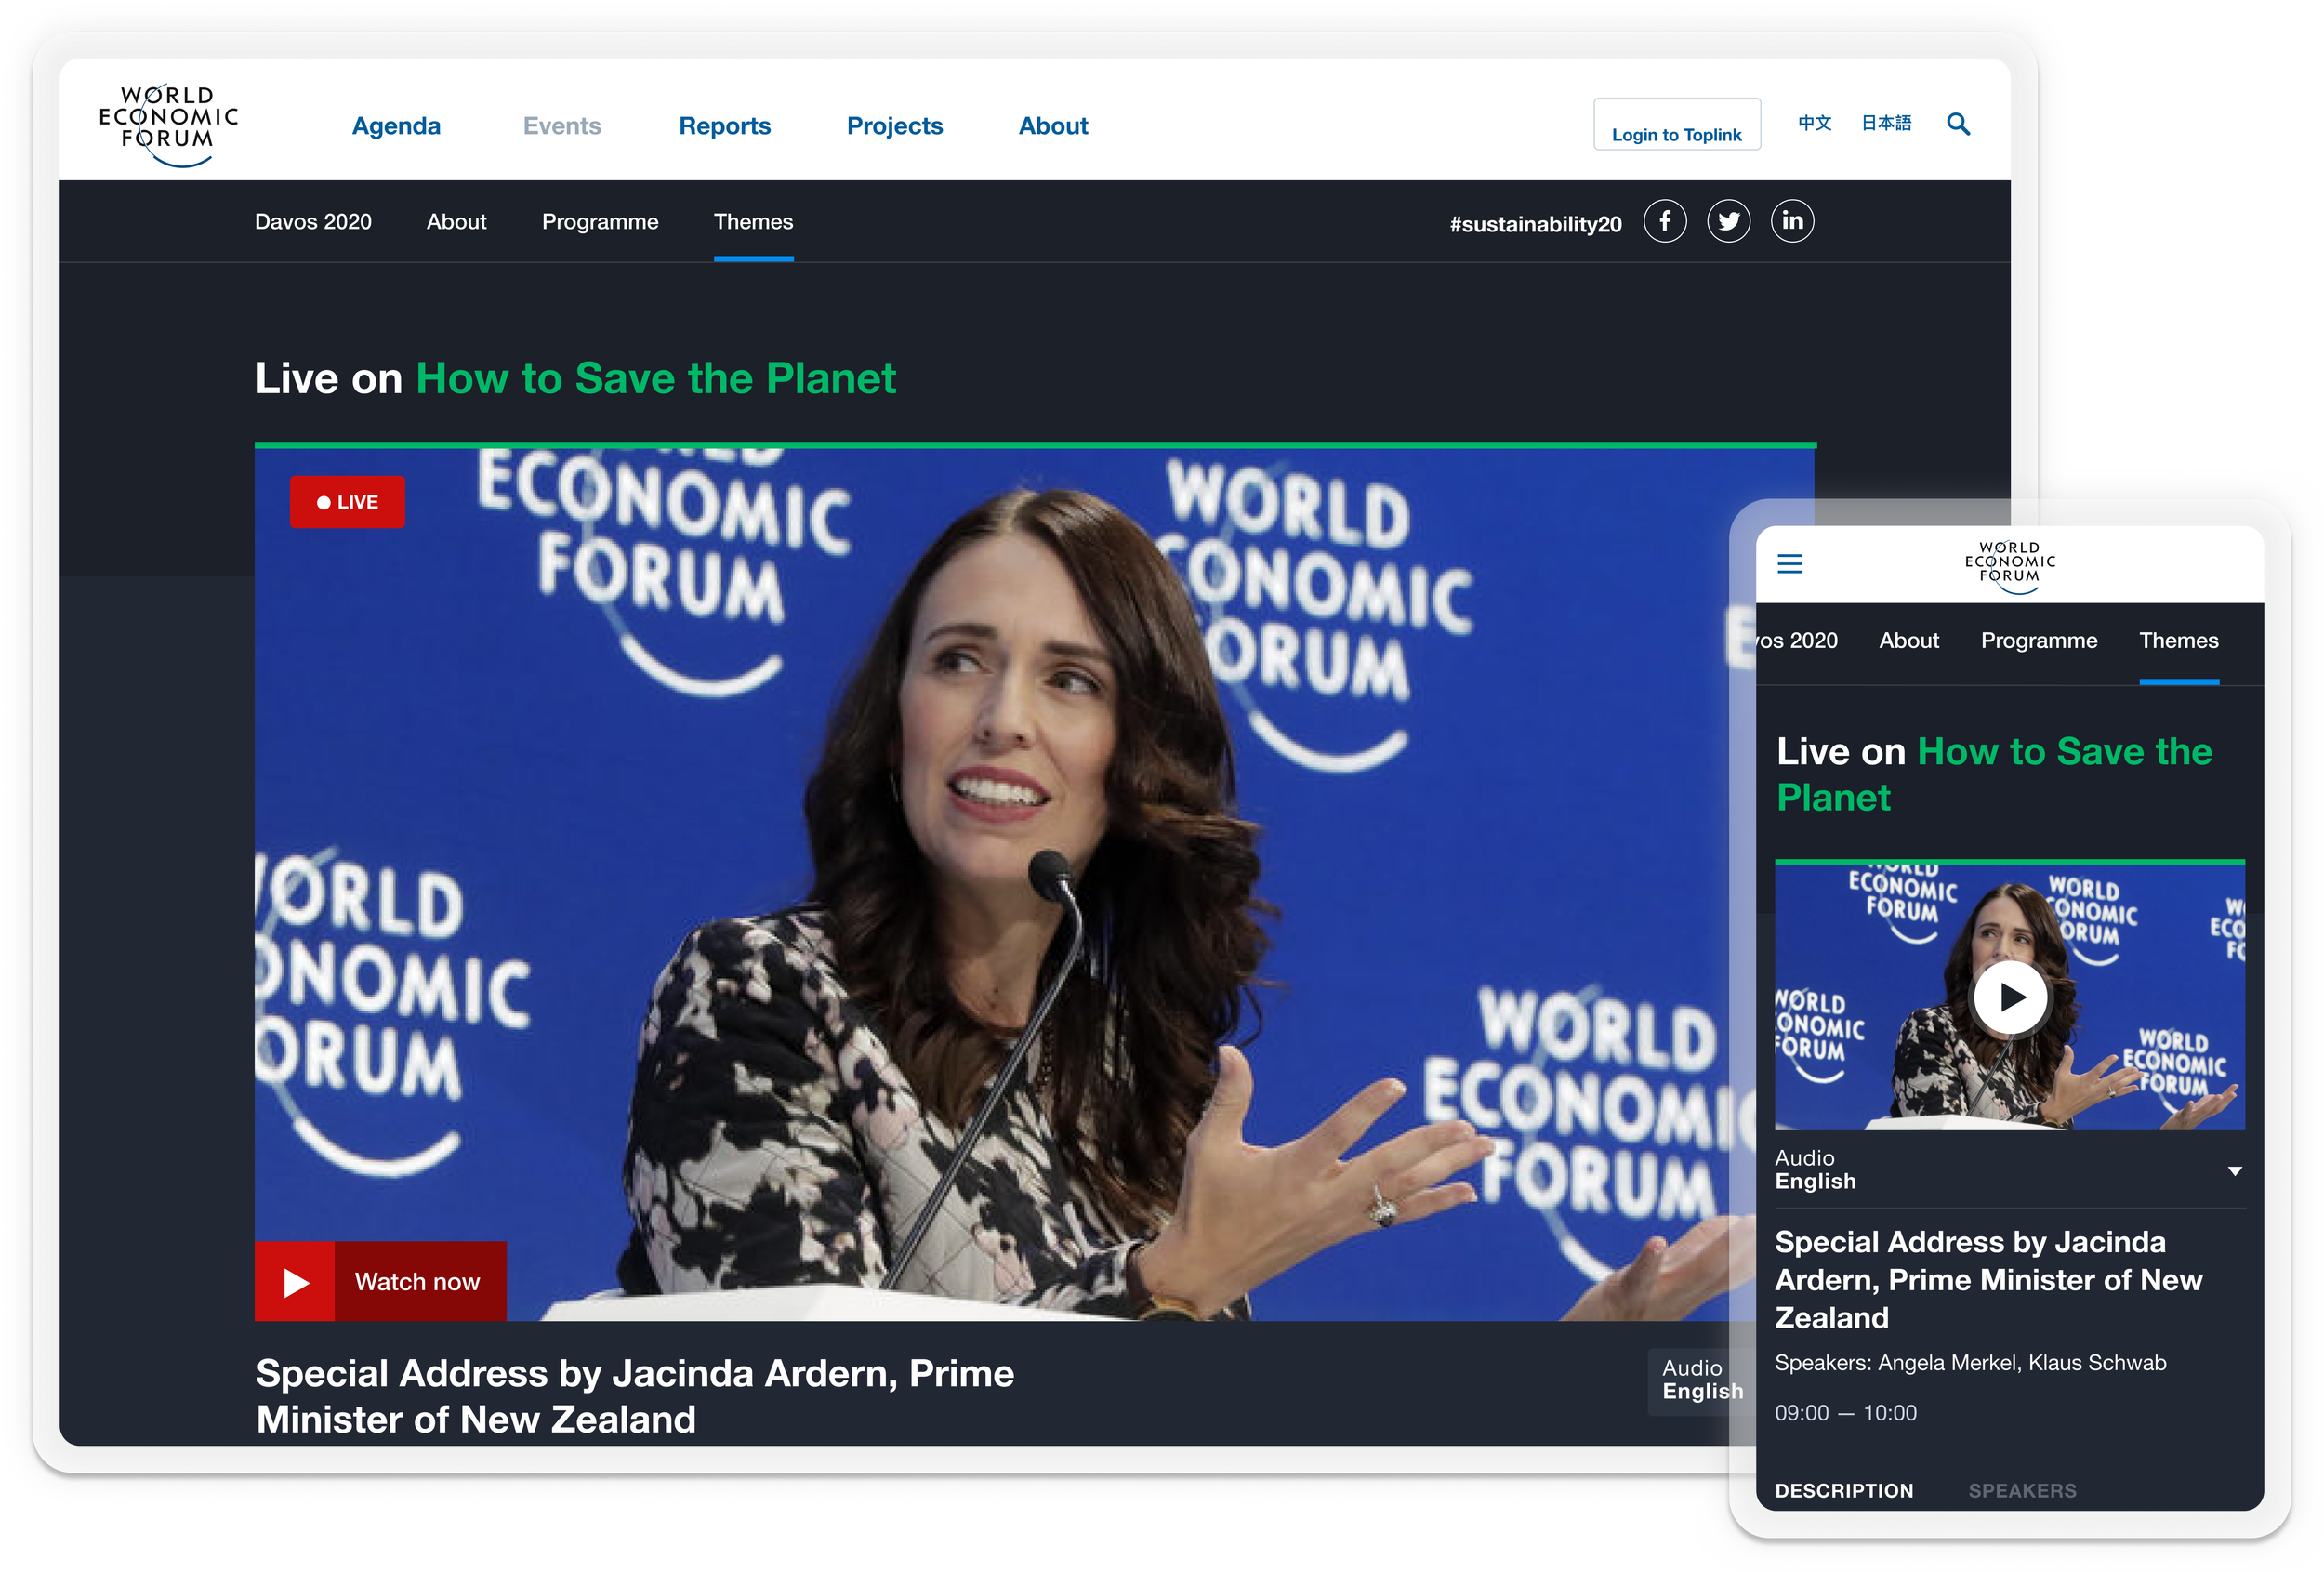This screenshot has width=2324, height=1572.
Task: Switch the site language to 中文
Action: click(x=1814, y=123)
